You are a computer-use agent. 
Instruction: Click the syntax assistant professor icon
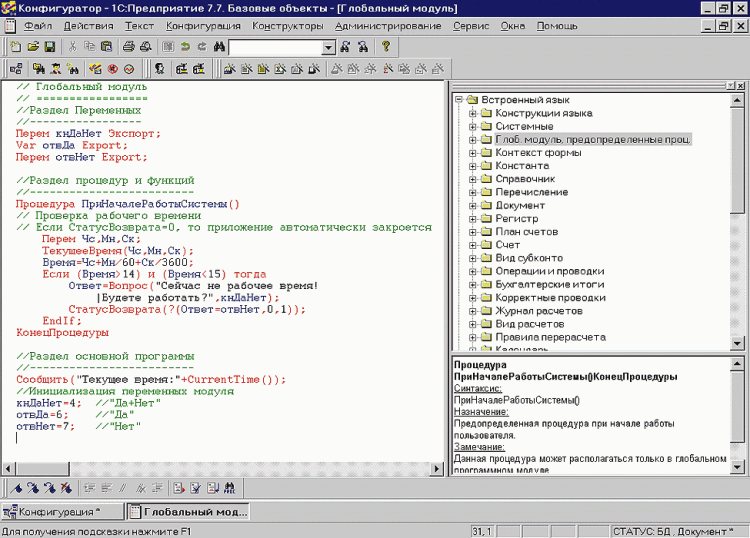[x=56, y=69]
